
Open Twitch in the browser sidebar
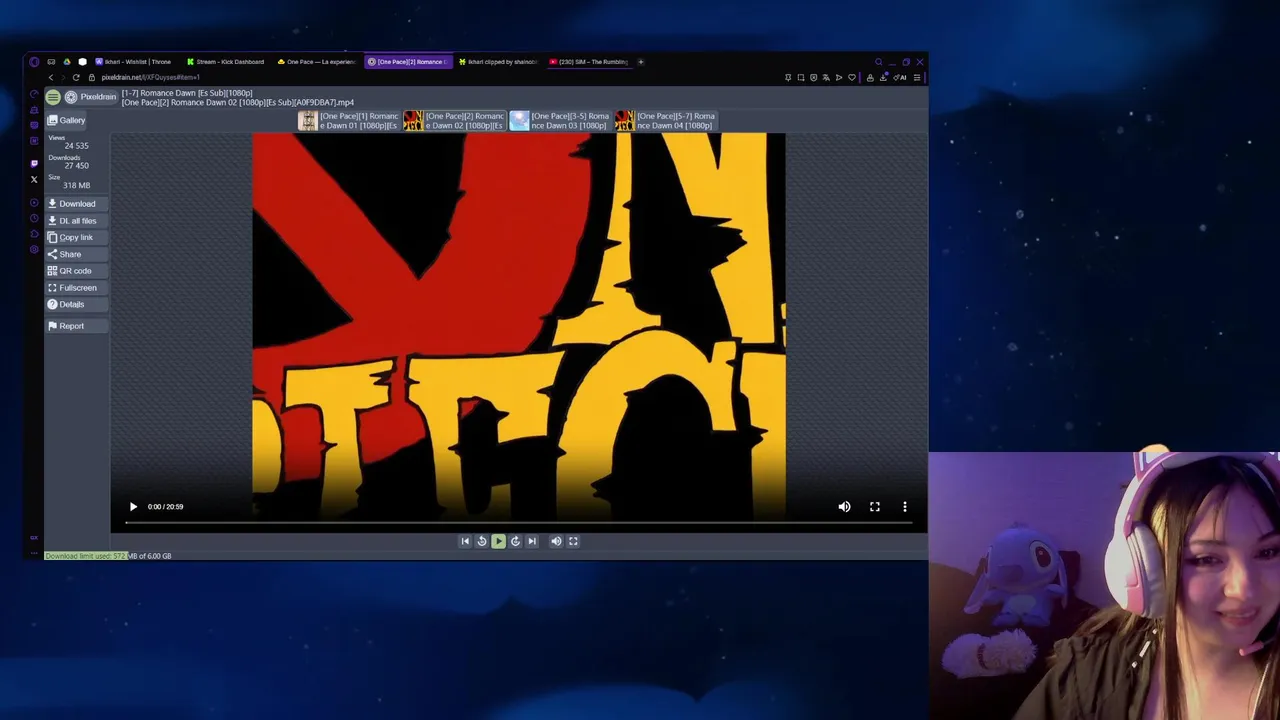point(34,163)
